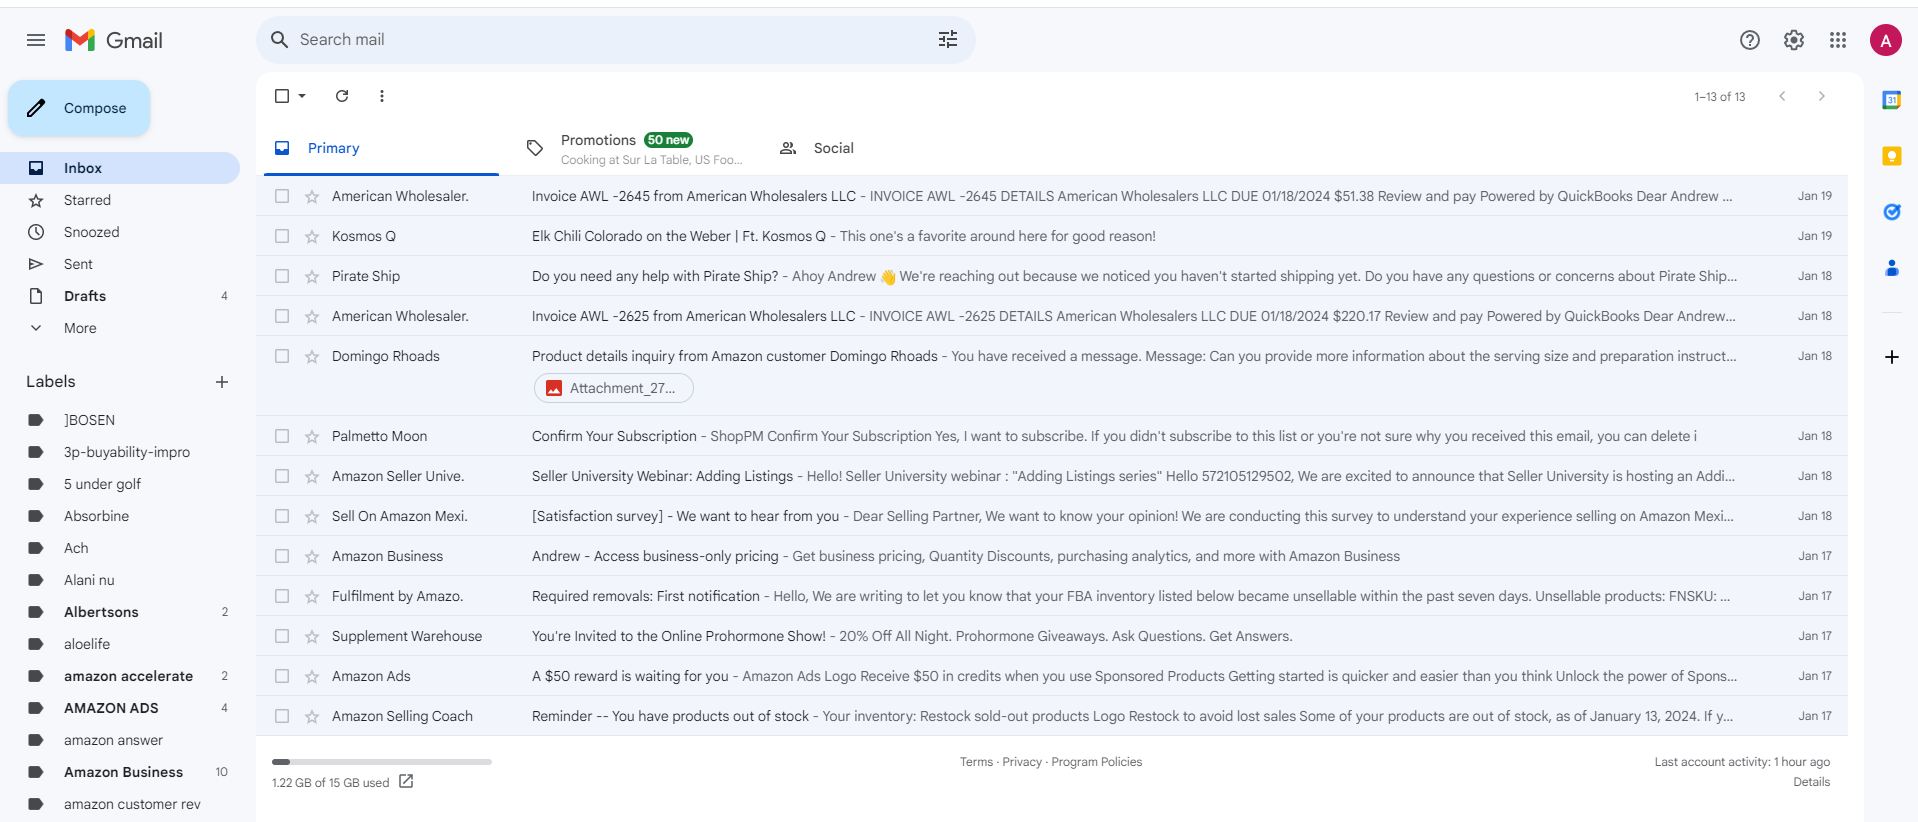Select the Pirate Ship email checkbox
The width and height of the screenshot is (1918, 822).
282,276
